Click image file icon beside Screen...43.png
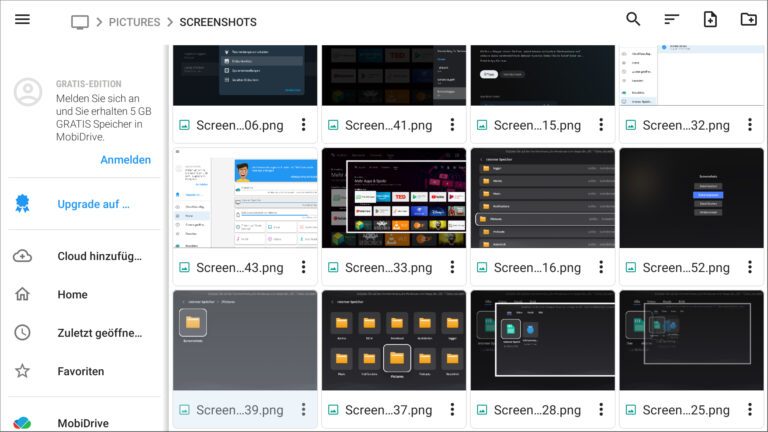Screen dimensions: 768x432 (185, 267)
